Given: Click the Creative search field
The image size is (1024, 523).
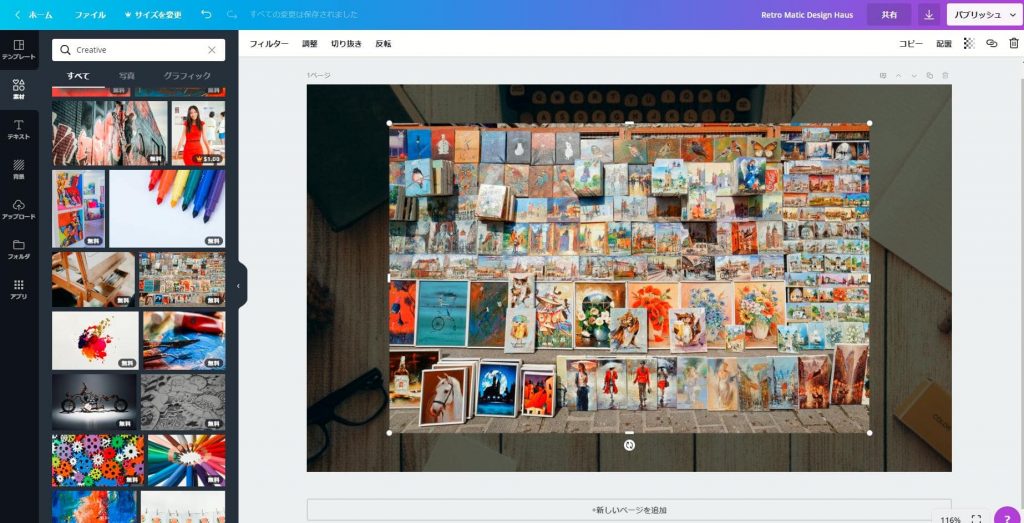Looking at the screenshot, I should (x=138, y=50).
